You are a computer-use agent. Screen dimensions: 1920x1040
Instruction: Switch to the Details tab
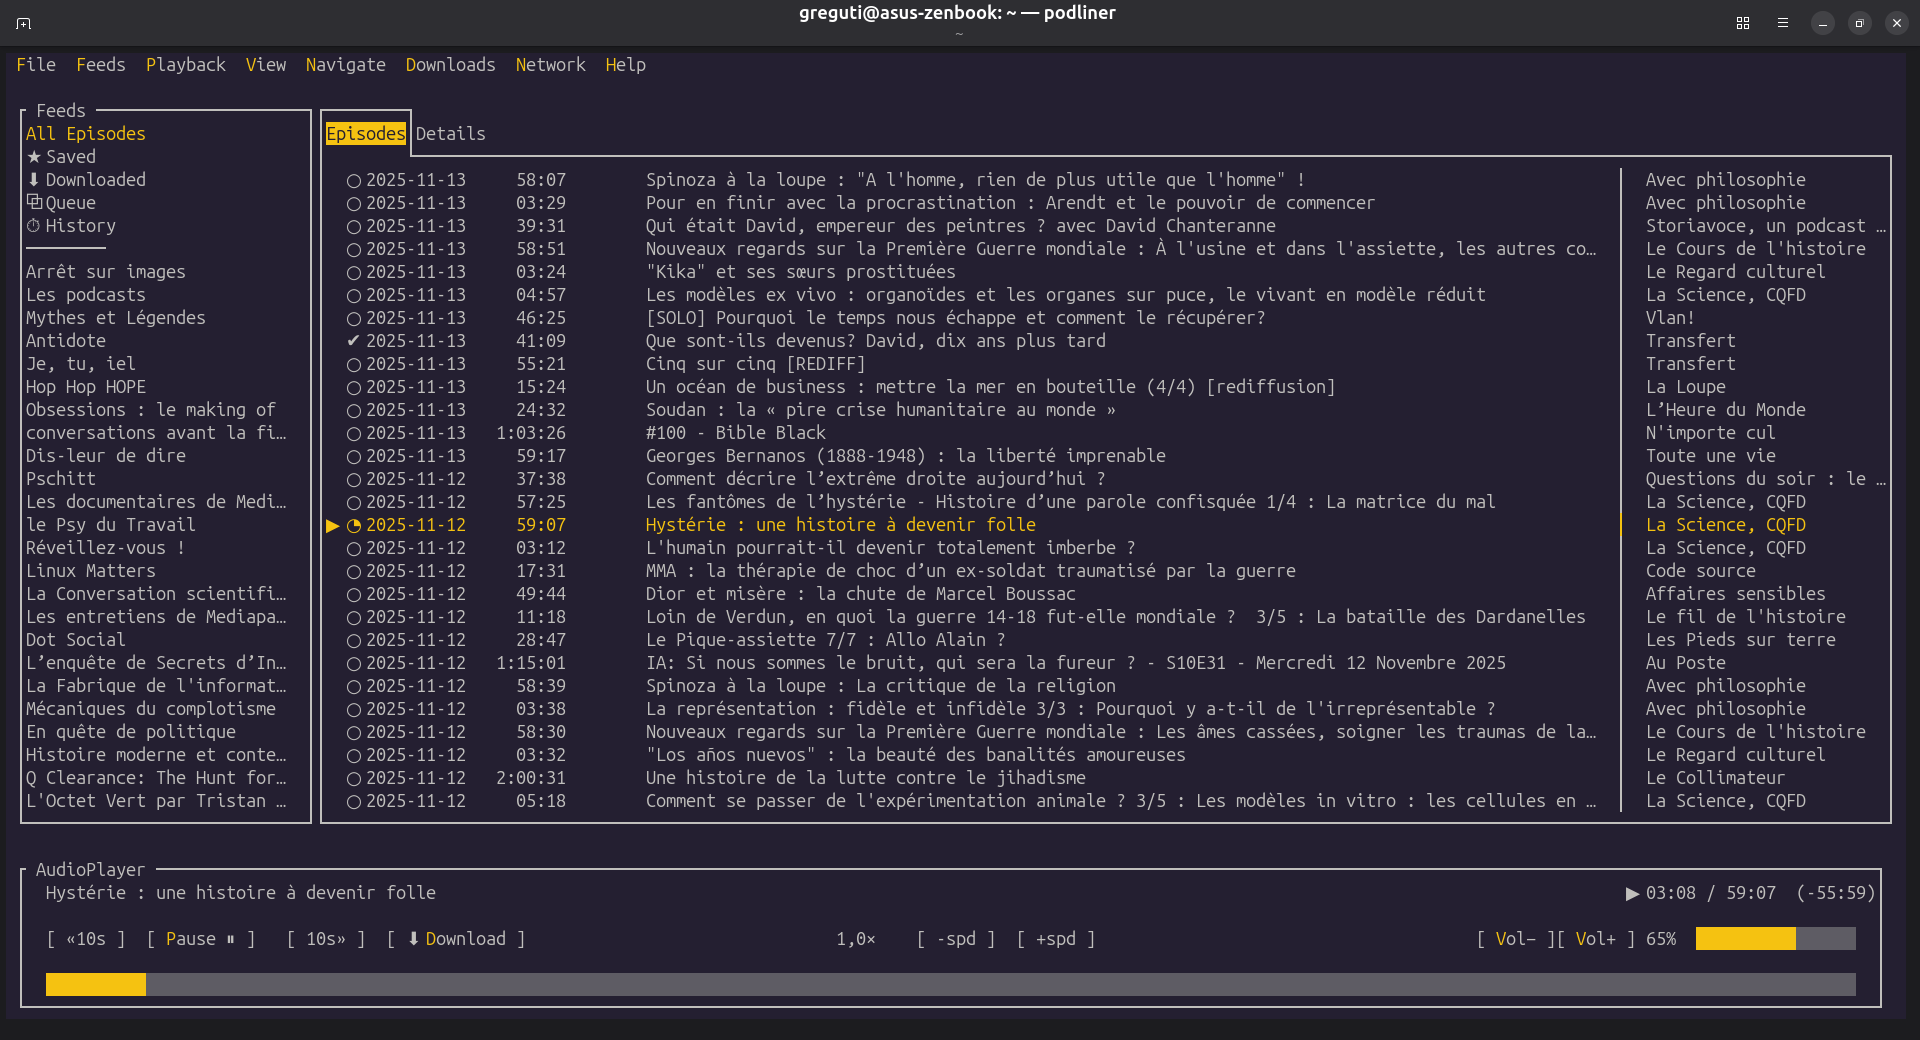pyautogui.click(x=450, y=134)
